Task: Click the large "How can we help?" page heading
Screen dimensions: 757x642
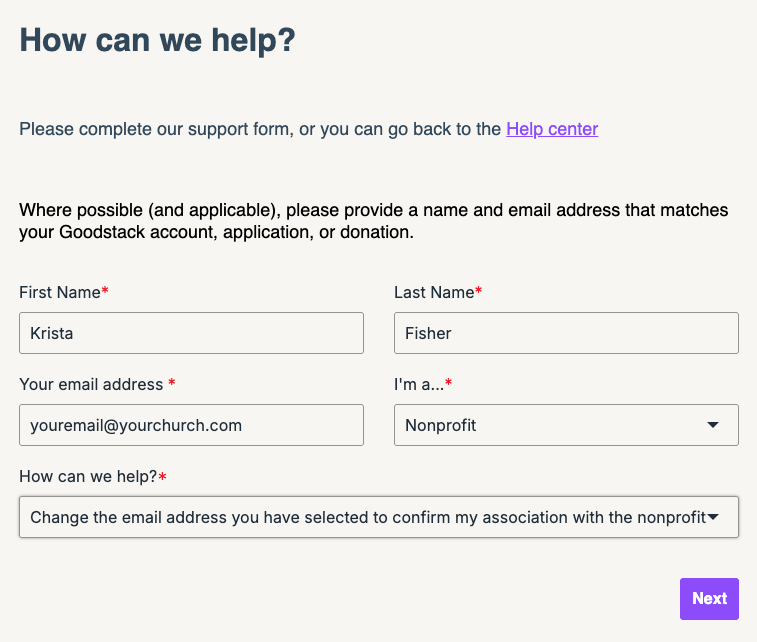Action: click(157, 41)
